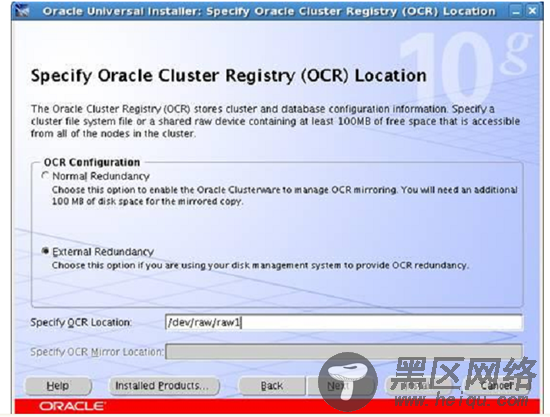Go Back to previous installer step
Image resolution: width=550 pixels, height=417 pixels.
(x=271, y=386)
